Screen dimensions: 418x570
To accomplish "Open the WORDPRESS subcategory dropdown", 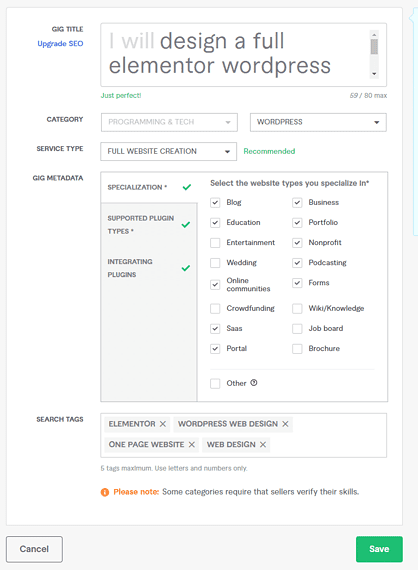I will point(318,122).
